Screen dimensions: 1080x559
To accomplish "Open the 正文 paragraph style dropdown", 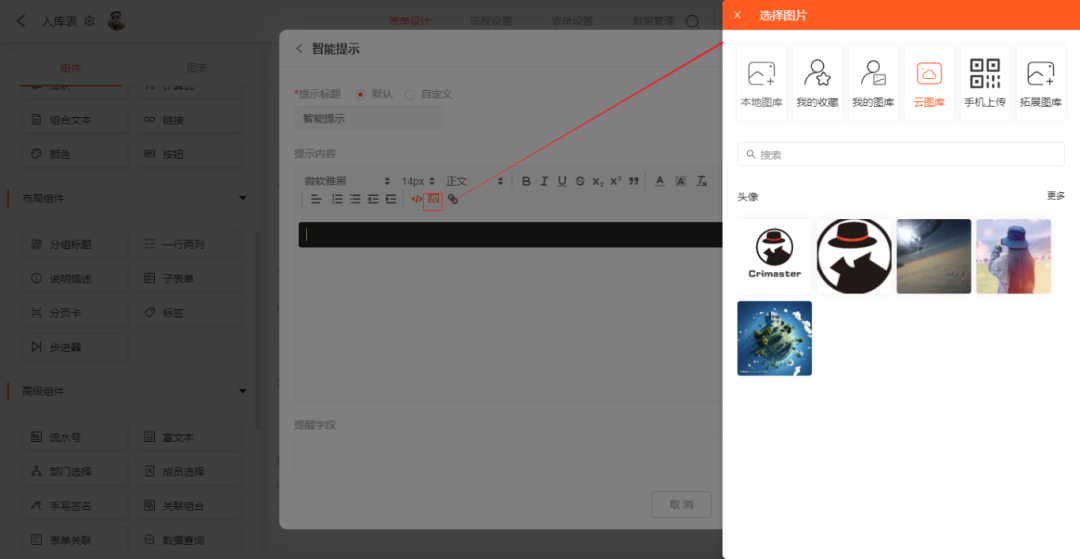I will pos(475,181).
